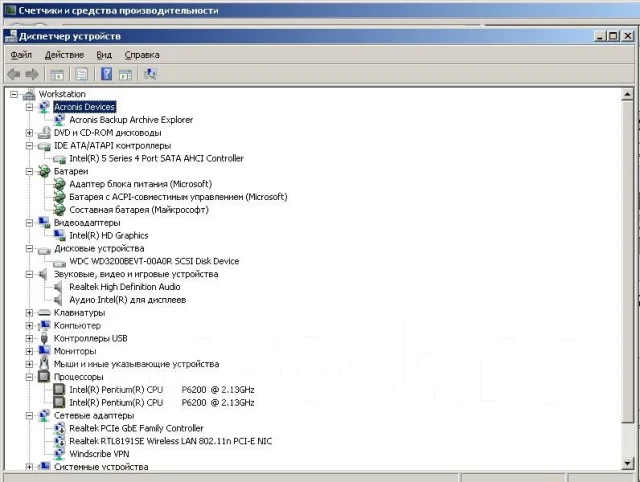Click the action pane toolbar icon
This screenshot has width=640, height=482.
click(x=125, y=75)
